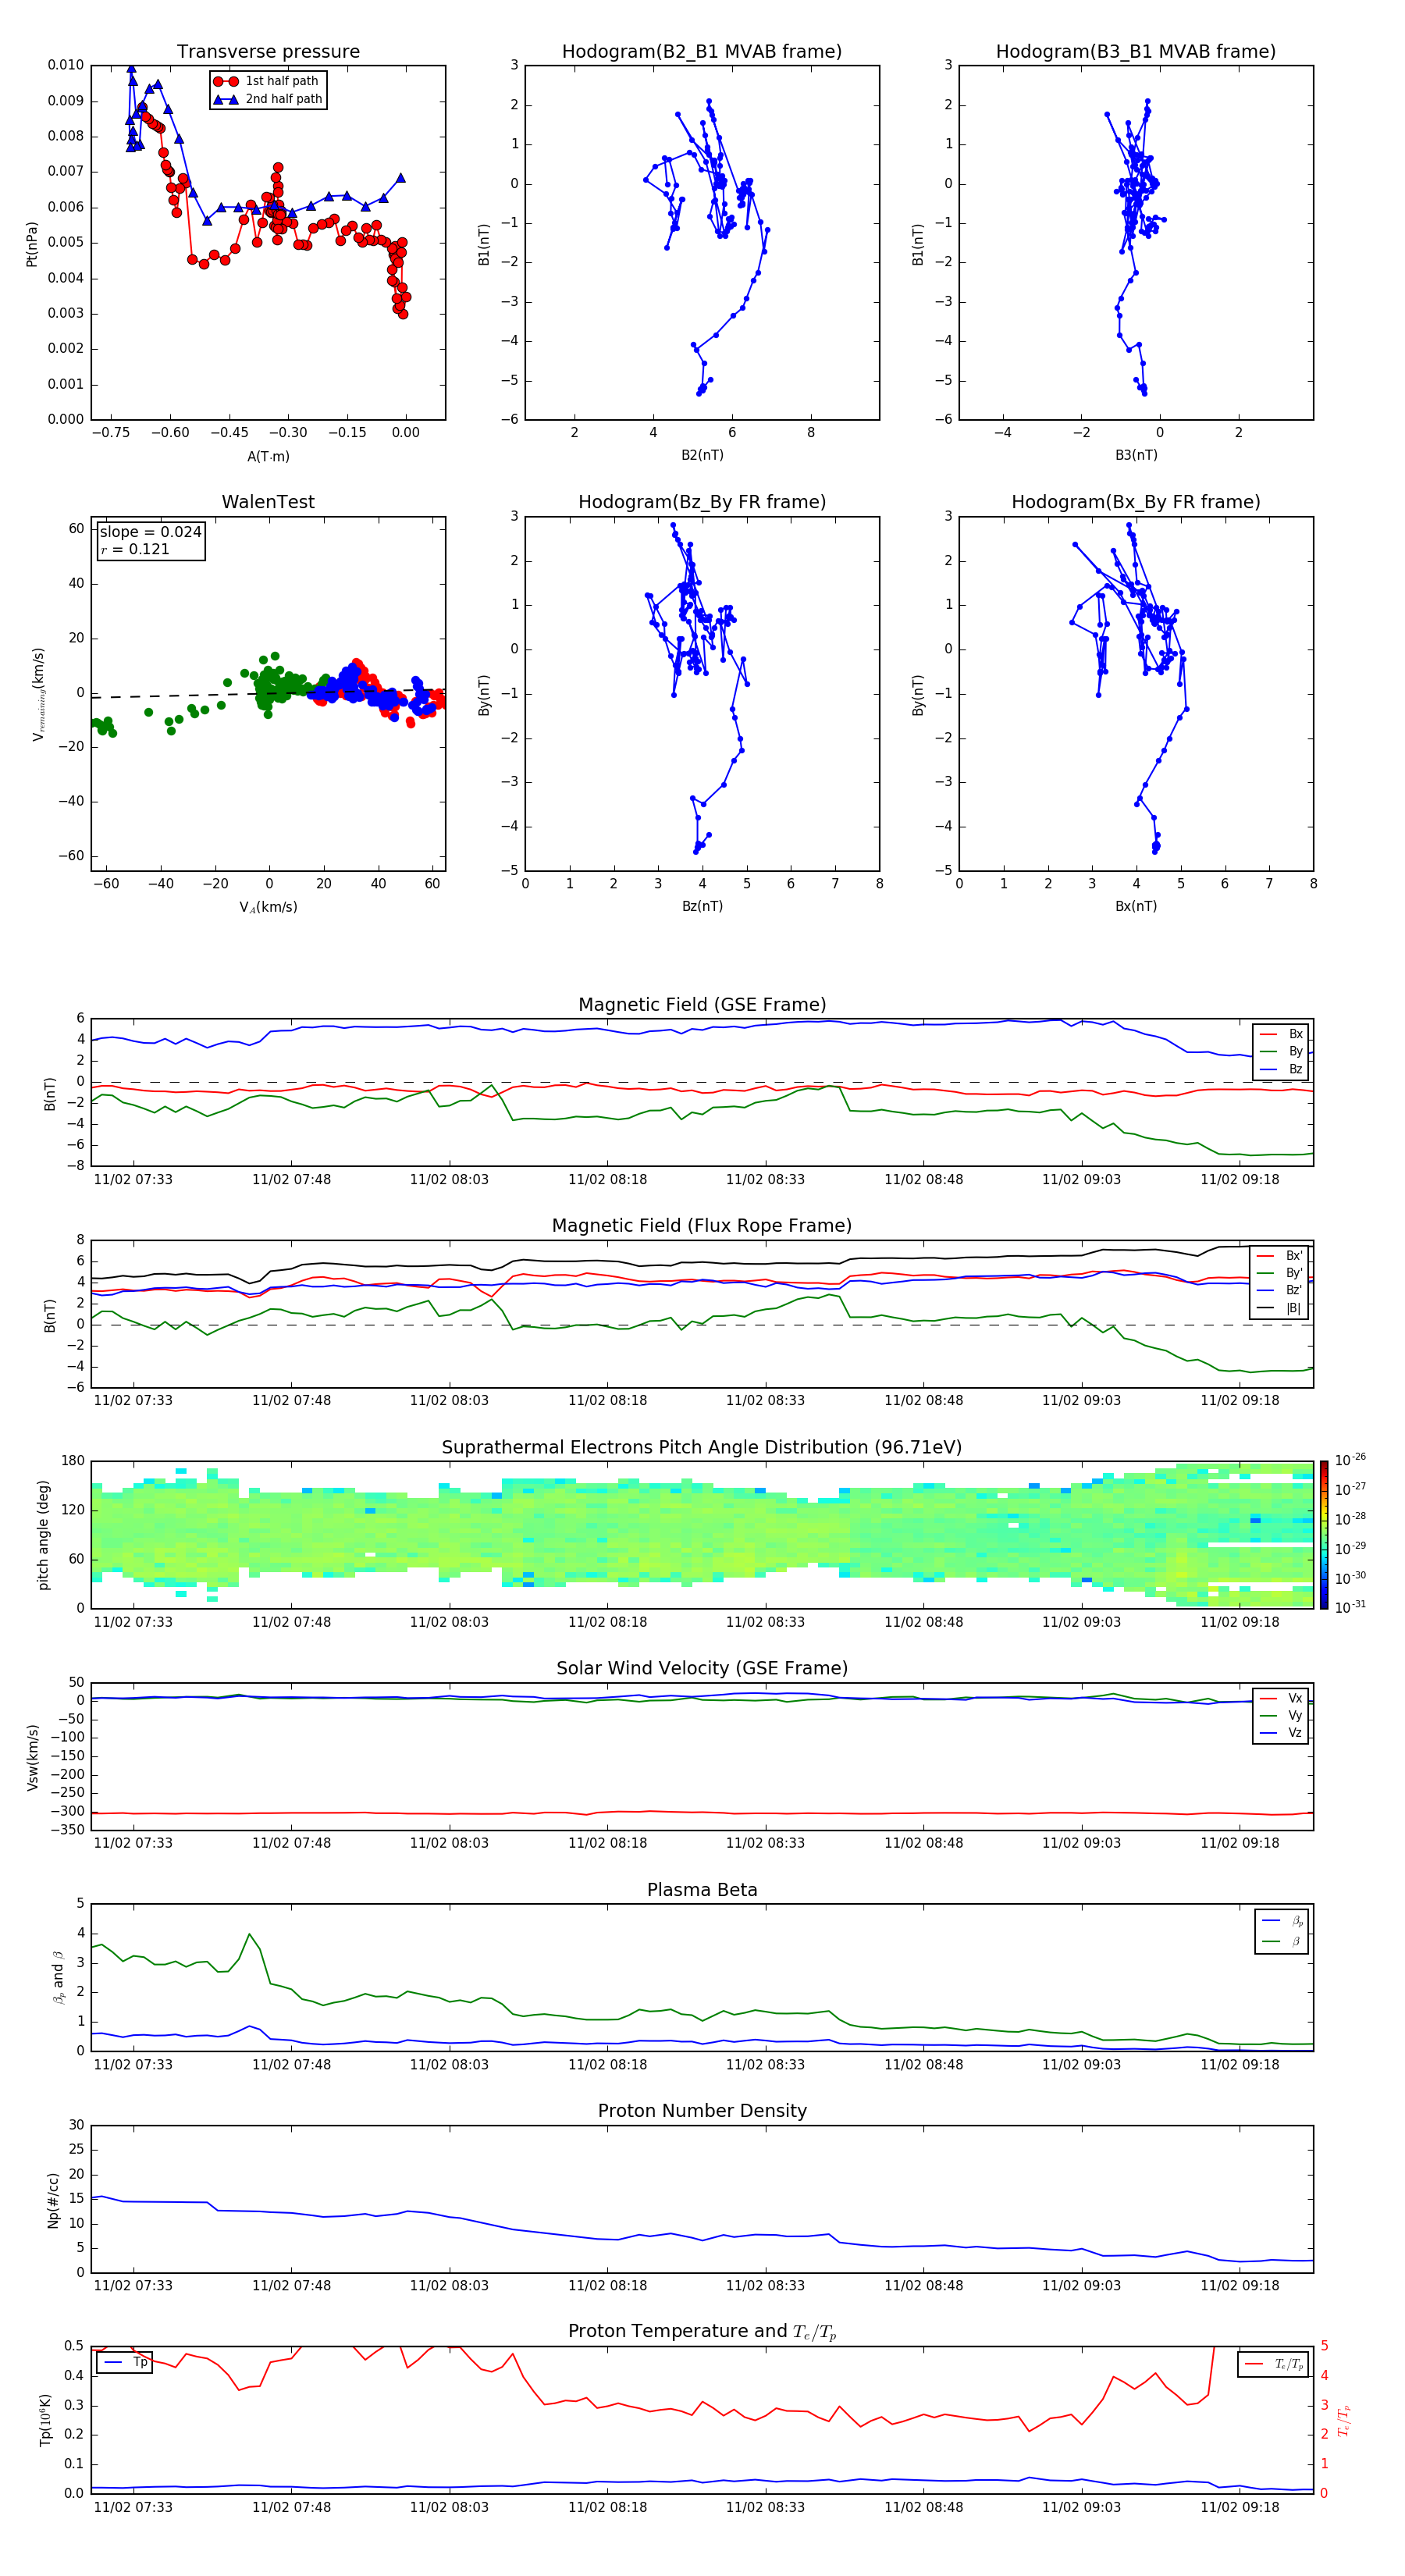1405x2576 pixels.
Task: Click '11/02 08:48' tick under Solar Wind Velocity plot
Action: click(923, 1843)
